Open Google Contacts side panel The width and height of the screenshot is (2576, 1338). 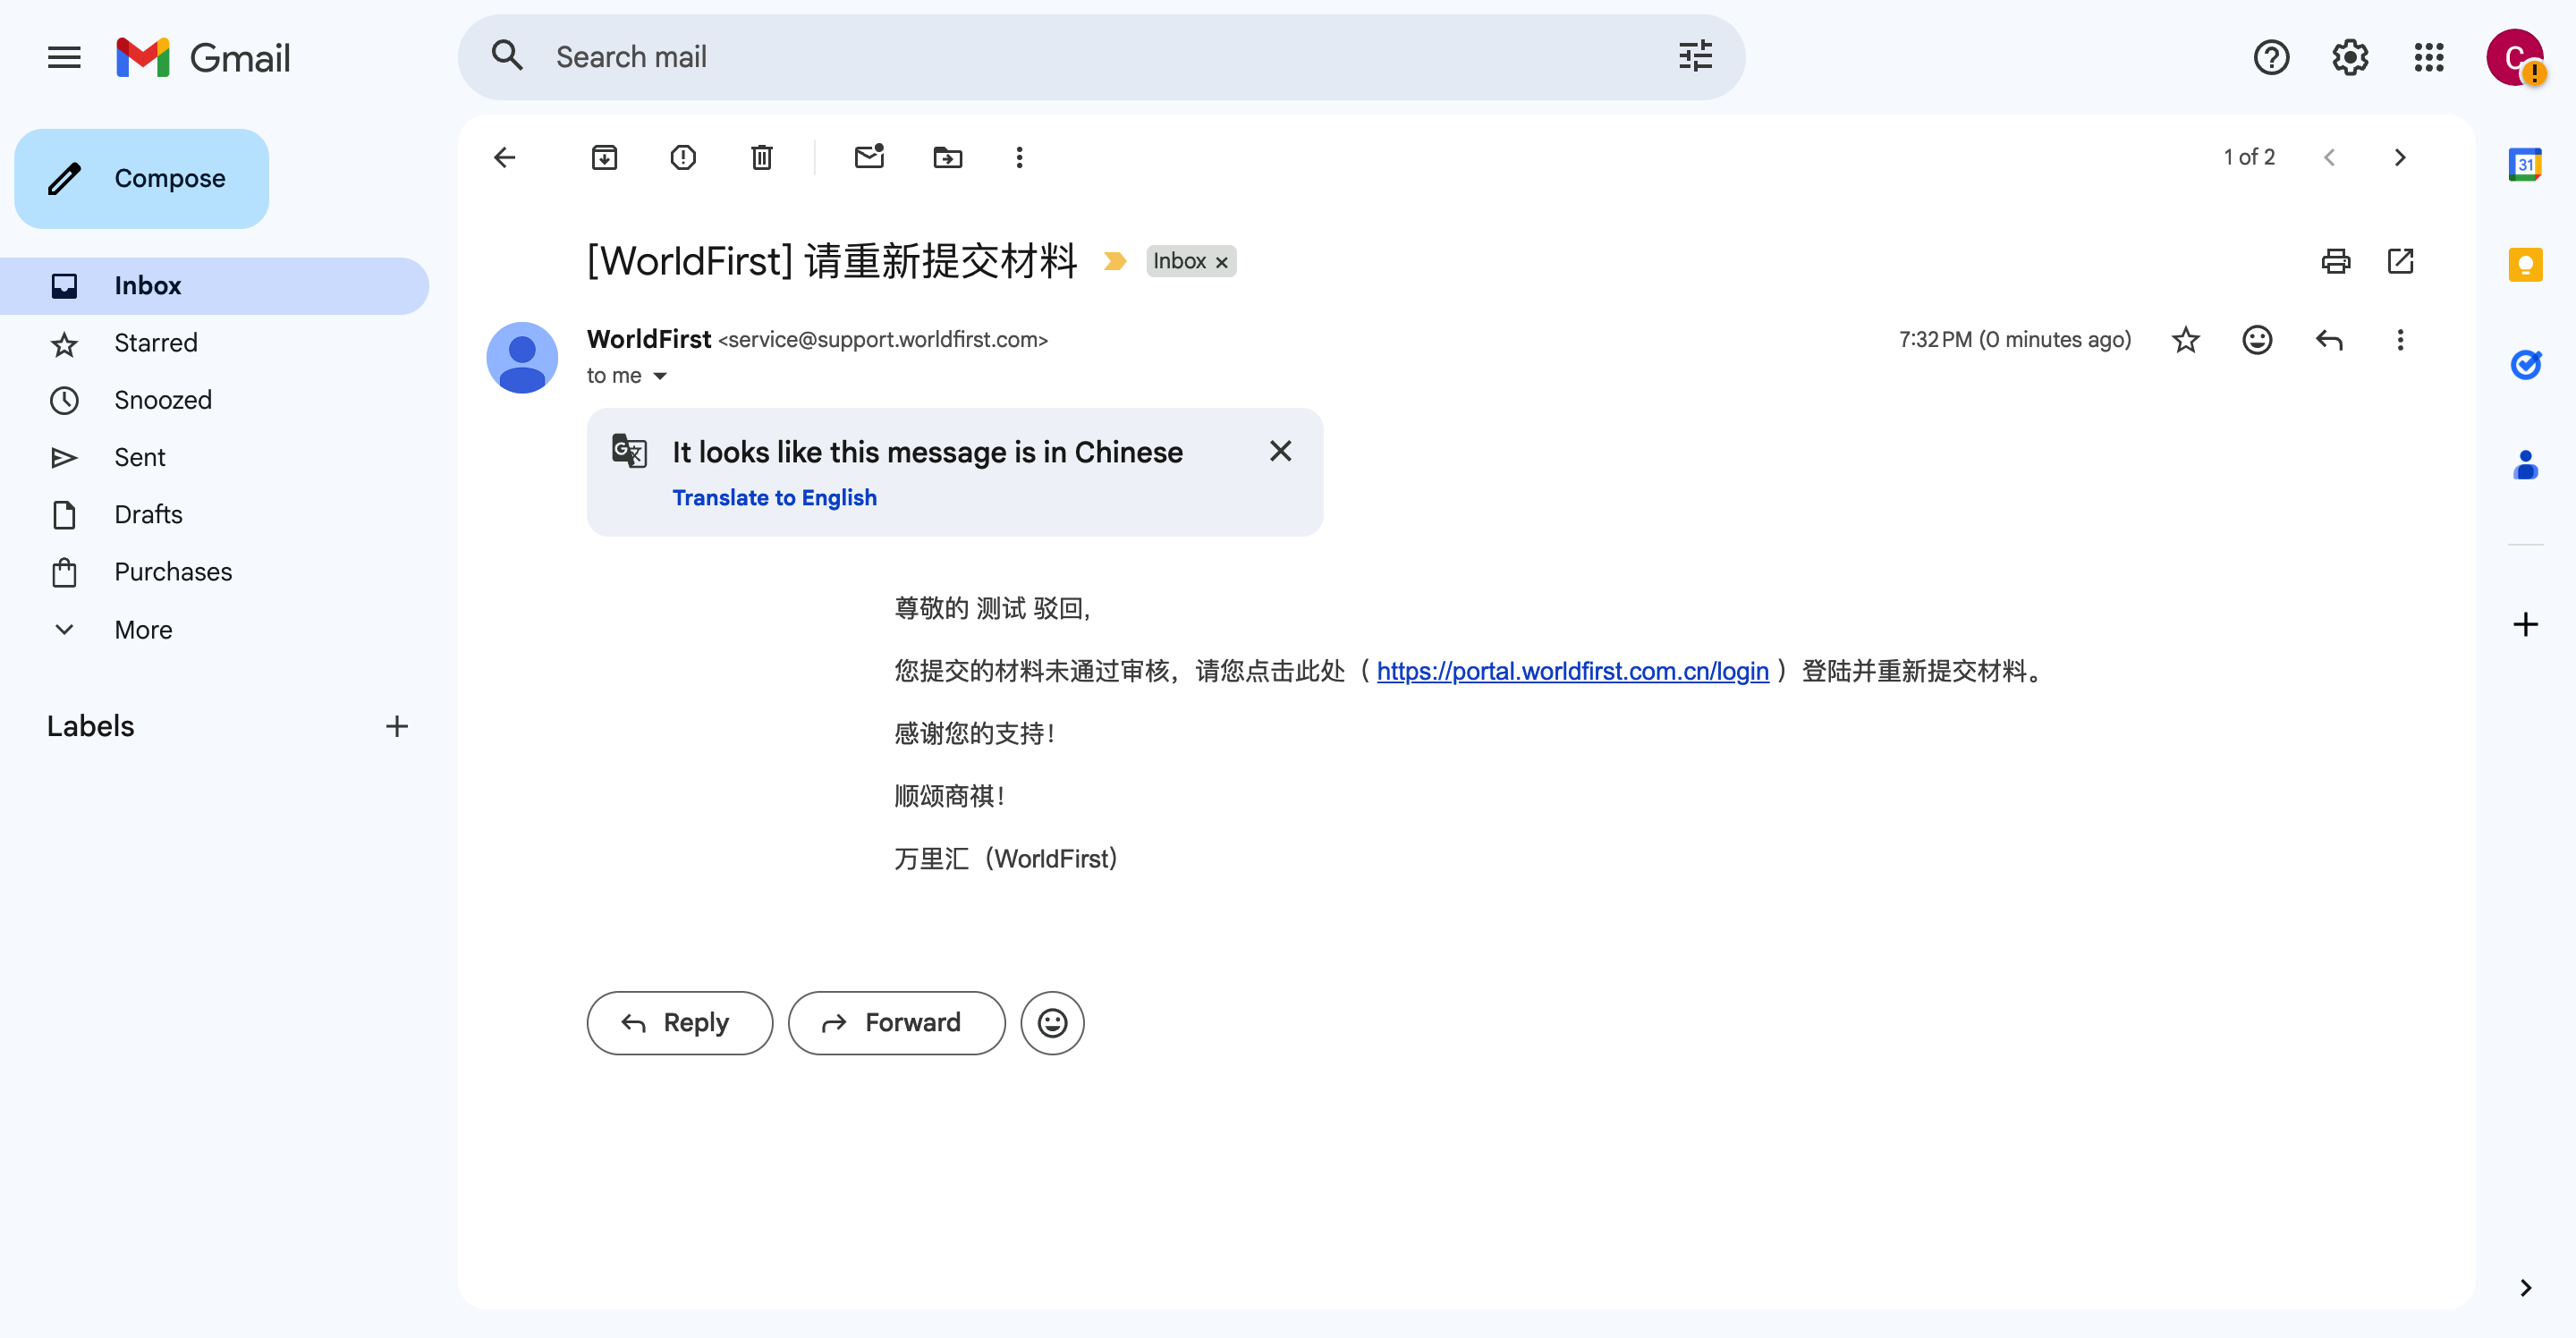point(2525,464)
